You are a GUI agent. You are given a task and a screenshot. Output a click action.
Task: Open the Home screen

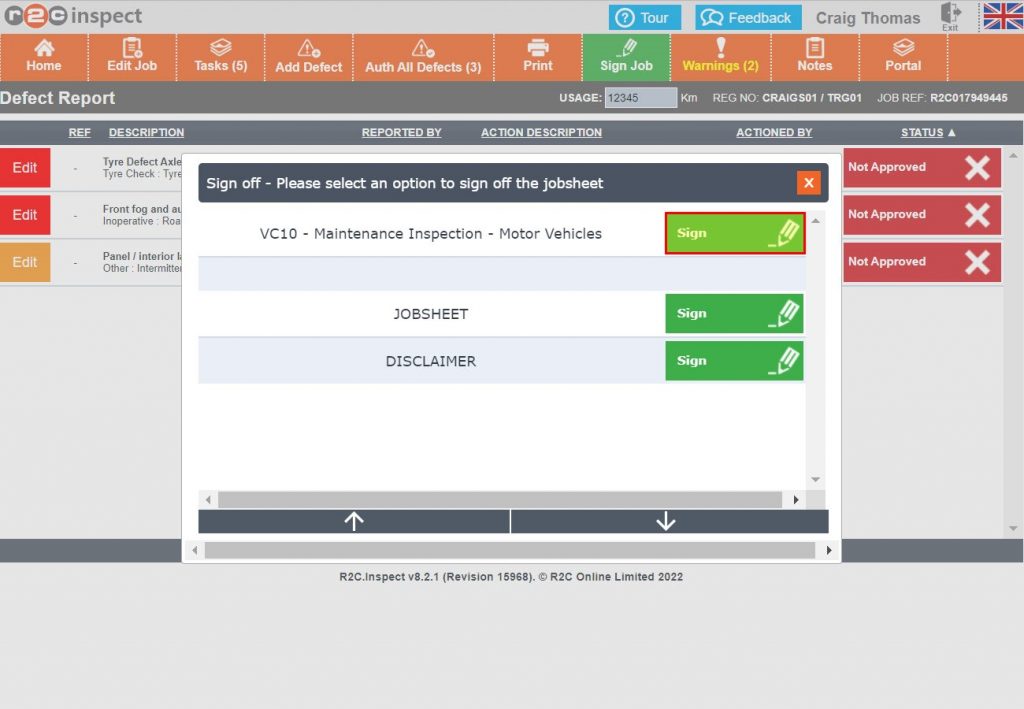point(44,57)
